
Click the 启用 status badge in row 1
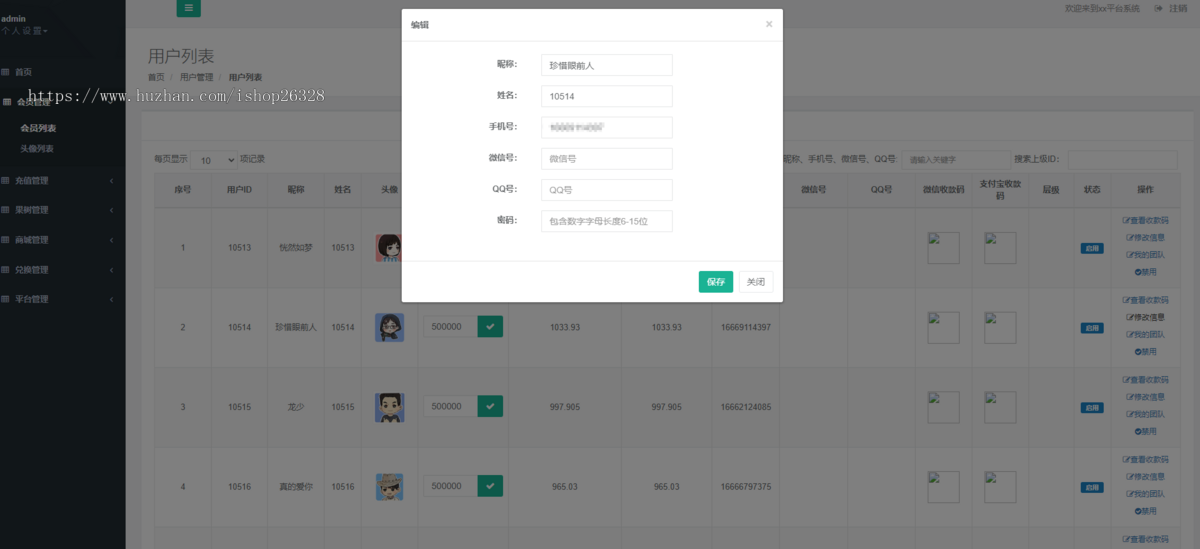pos(1092,248)
